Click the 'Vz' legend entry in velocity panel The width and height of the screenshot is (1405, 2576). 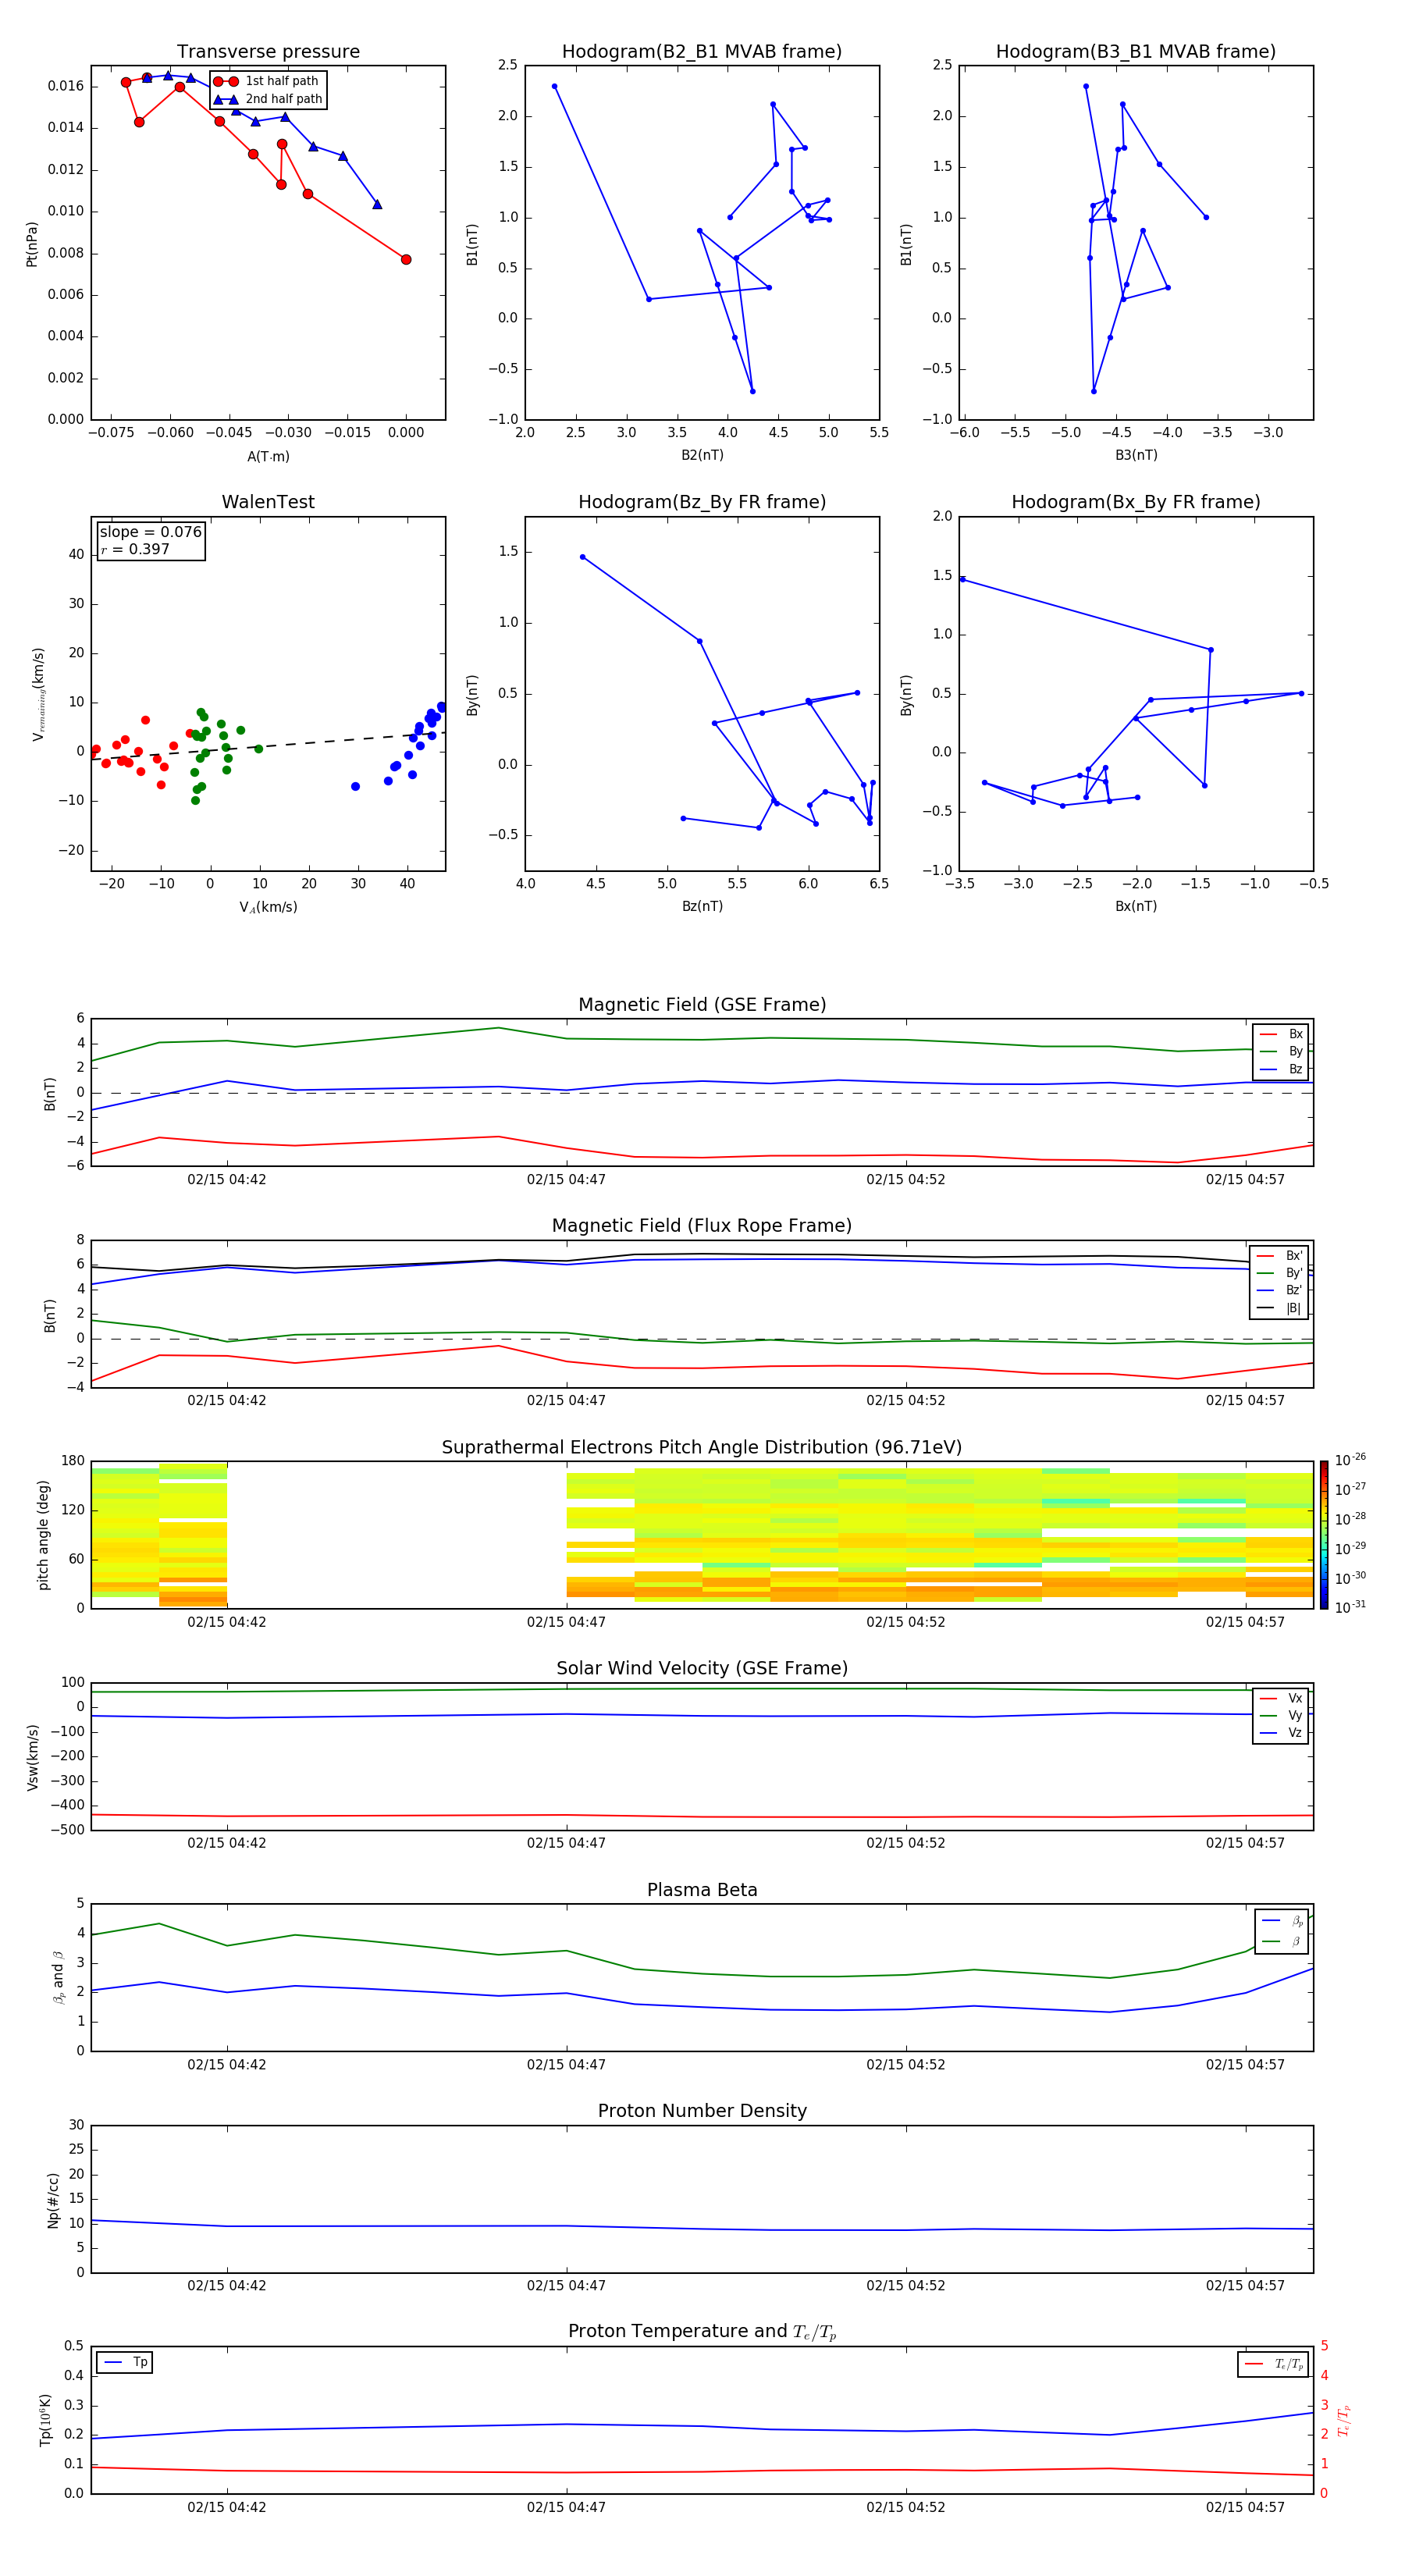click(1281, 1732)
